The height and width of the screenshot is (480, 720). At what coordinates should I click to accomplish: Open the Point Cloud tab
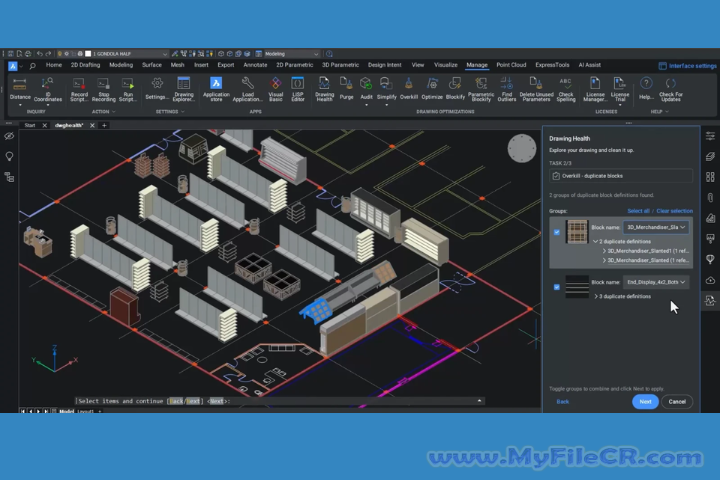511,65
